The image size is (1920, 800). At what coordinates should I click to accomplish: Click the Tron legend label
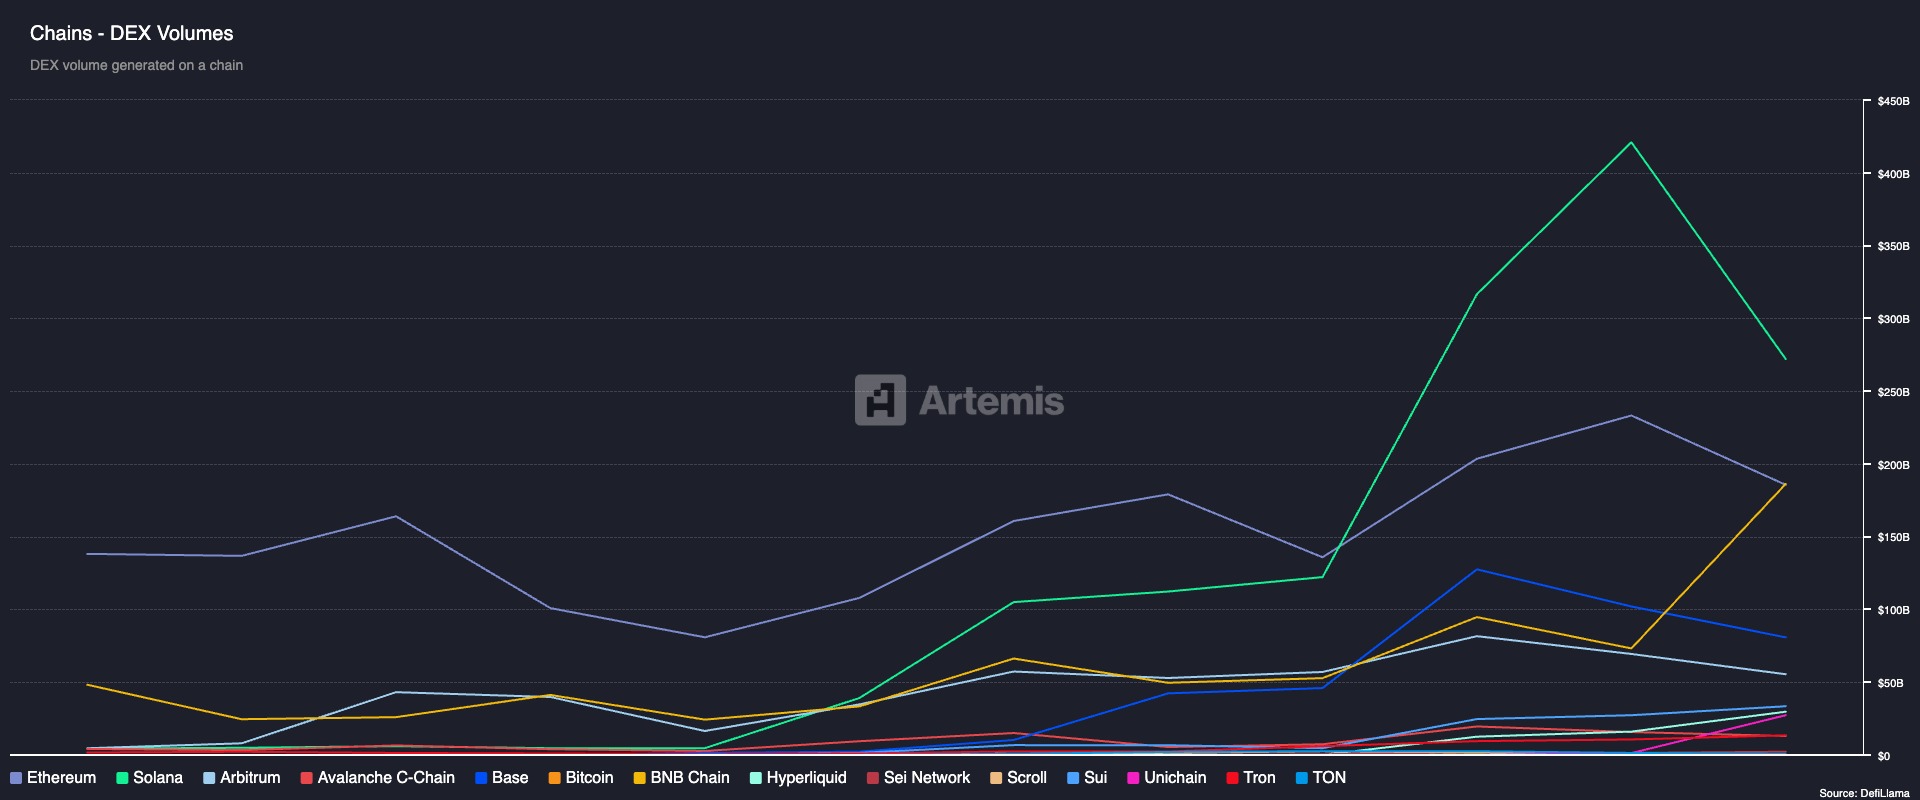click(x=1259, y=778)
